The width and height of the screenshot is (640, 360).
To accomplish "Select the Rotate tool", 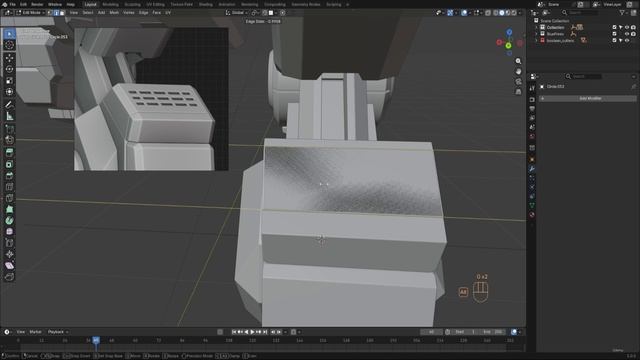I will pyautogui.click(x=9, y=69).
